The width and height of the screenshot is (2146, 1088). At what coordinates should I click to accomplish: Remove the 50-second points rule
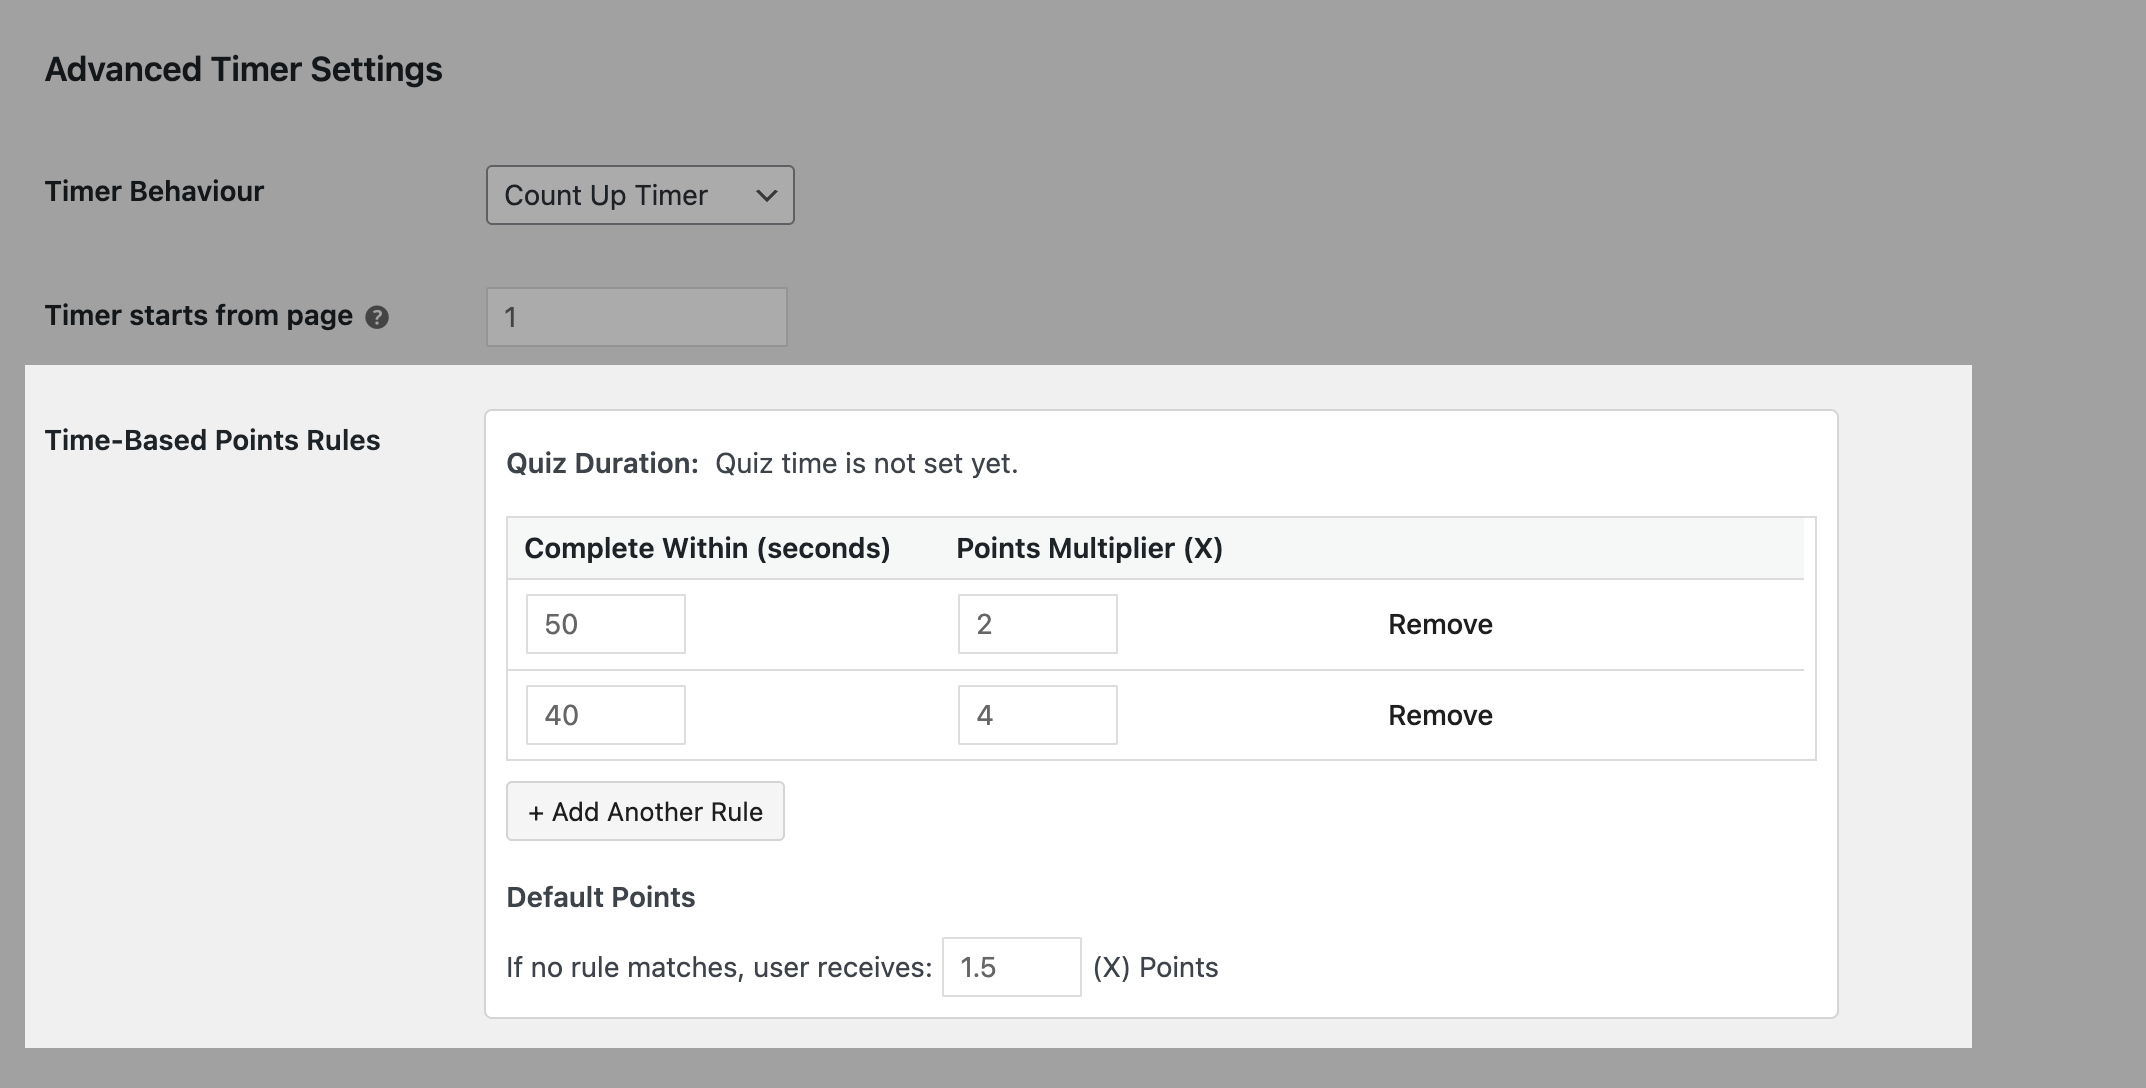(x=1438, y=623)
